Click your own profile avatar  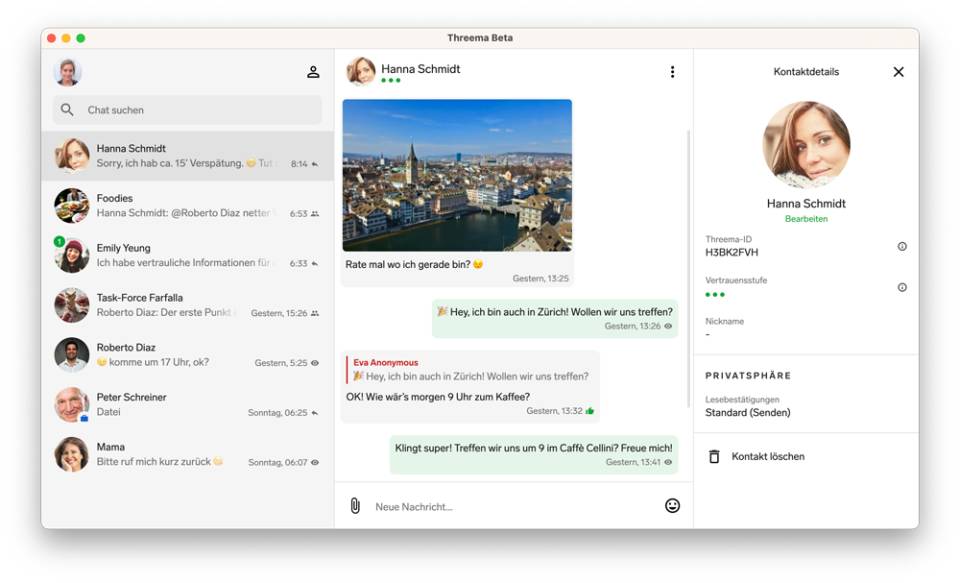[x=67, y=72]
